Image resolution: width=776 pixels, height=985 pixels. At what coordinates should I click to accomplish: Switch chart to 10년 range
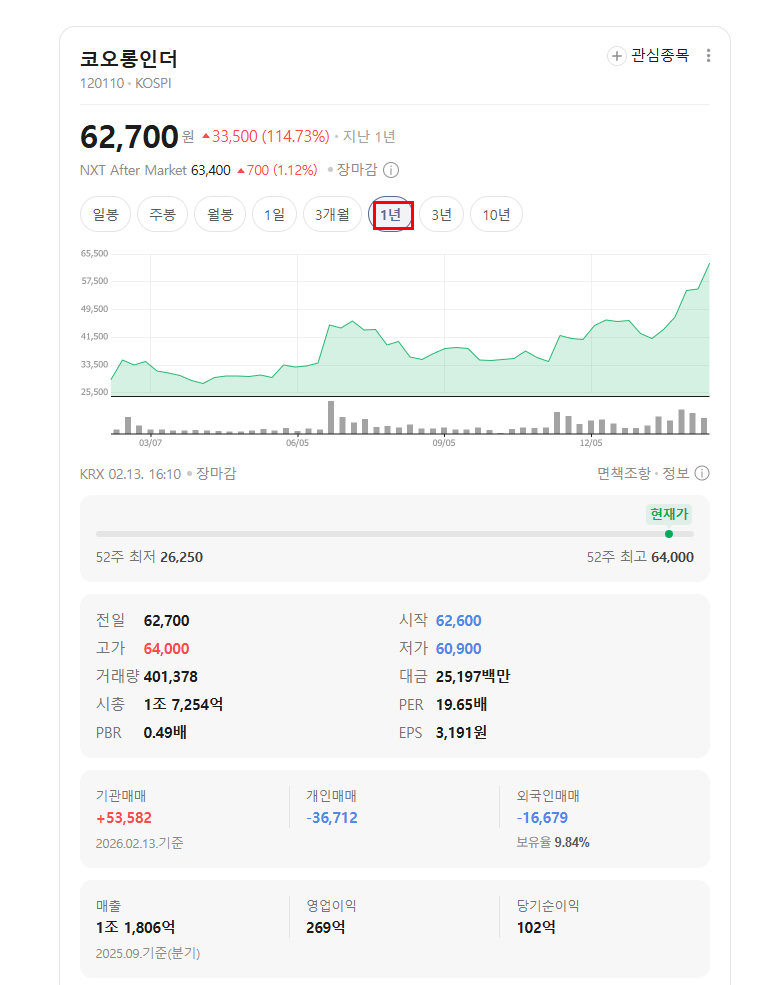pyautogui.click(x=496, y=215)
